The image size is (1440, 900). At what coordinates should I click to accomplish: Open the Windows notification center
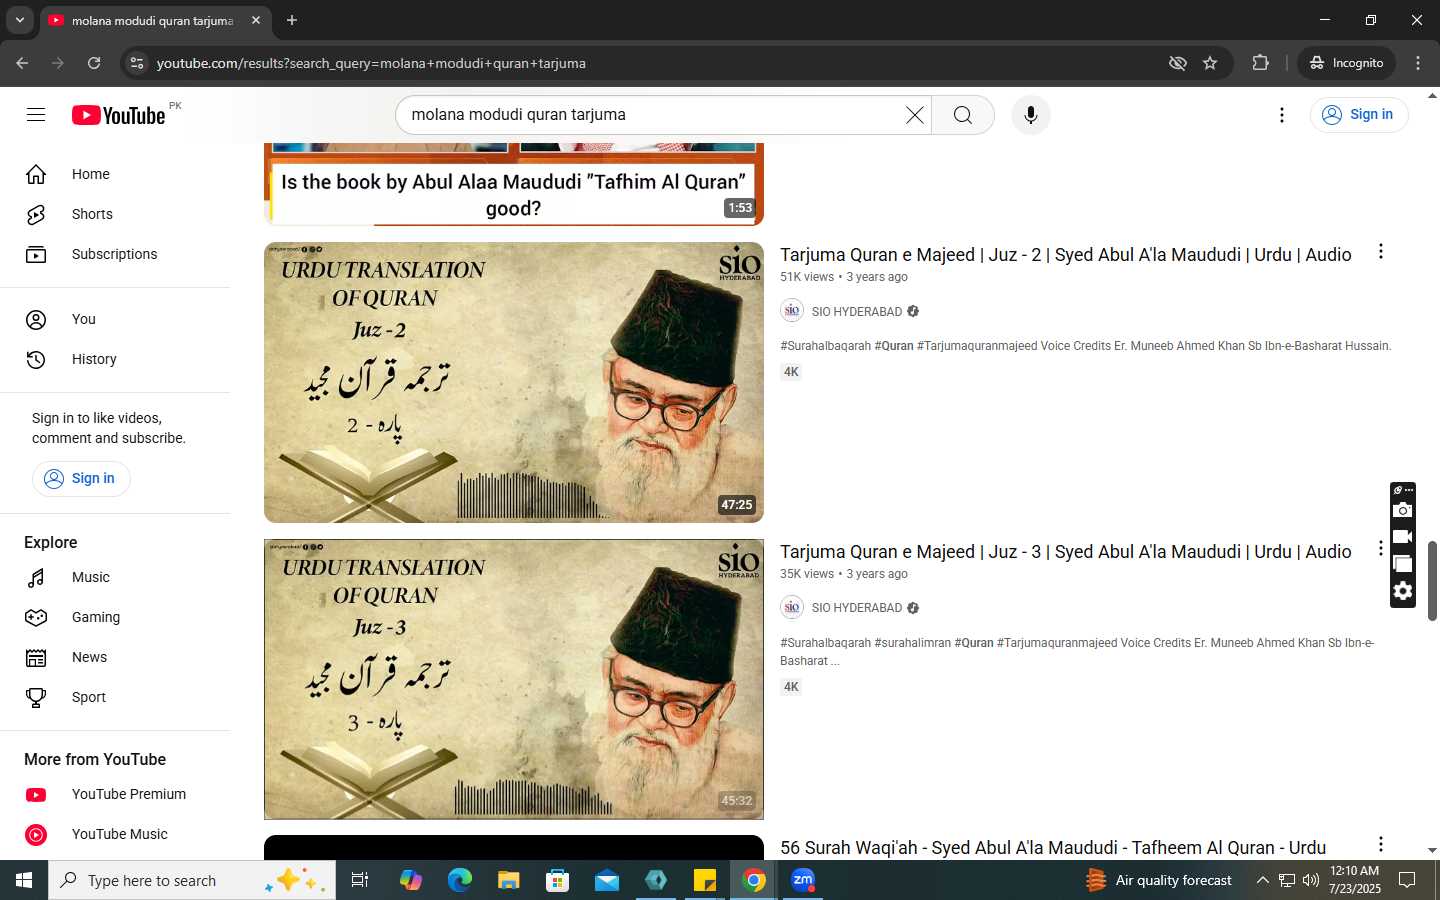pos(1407,880)
